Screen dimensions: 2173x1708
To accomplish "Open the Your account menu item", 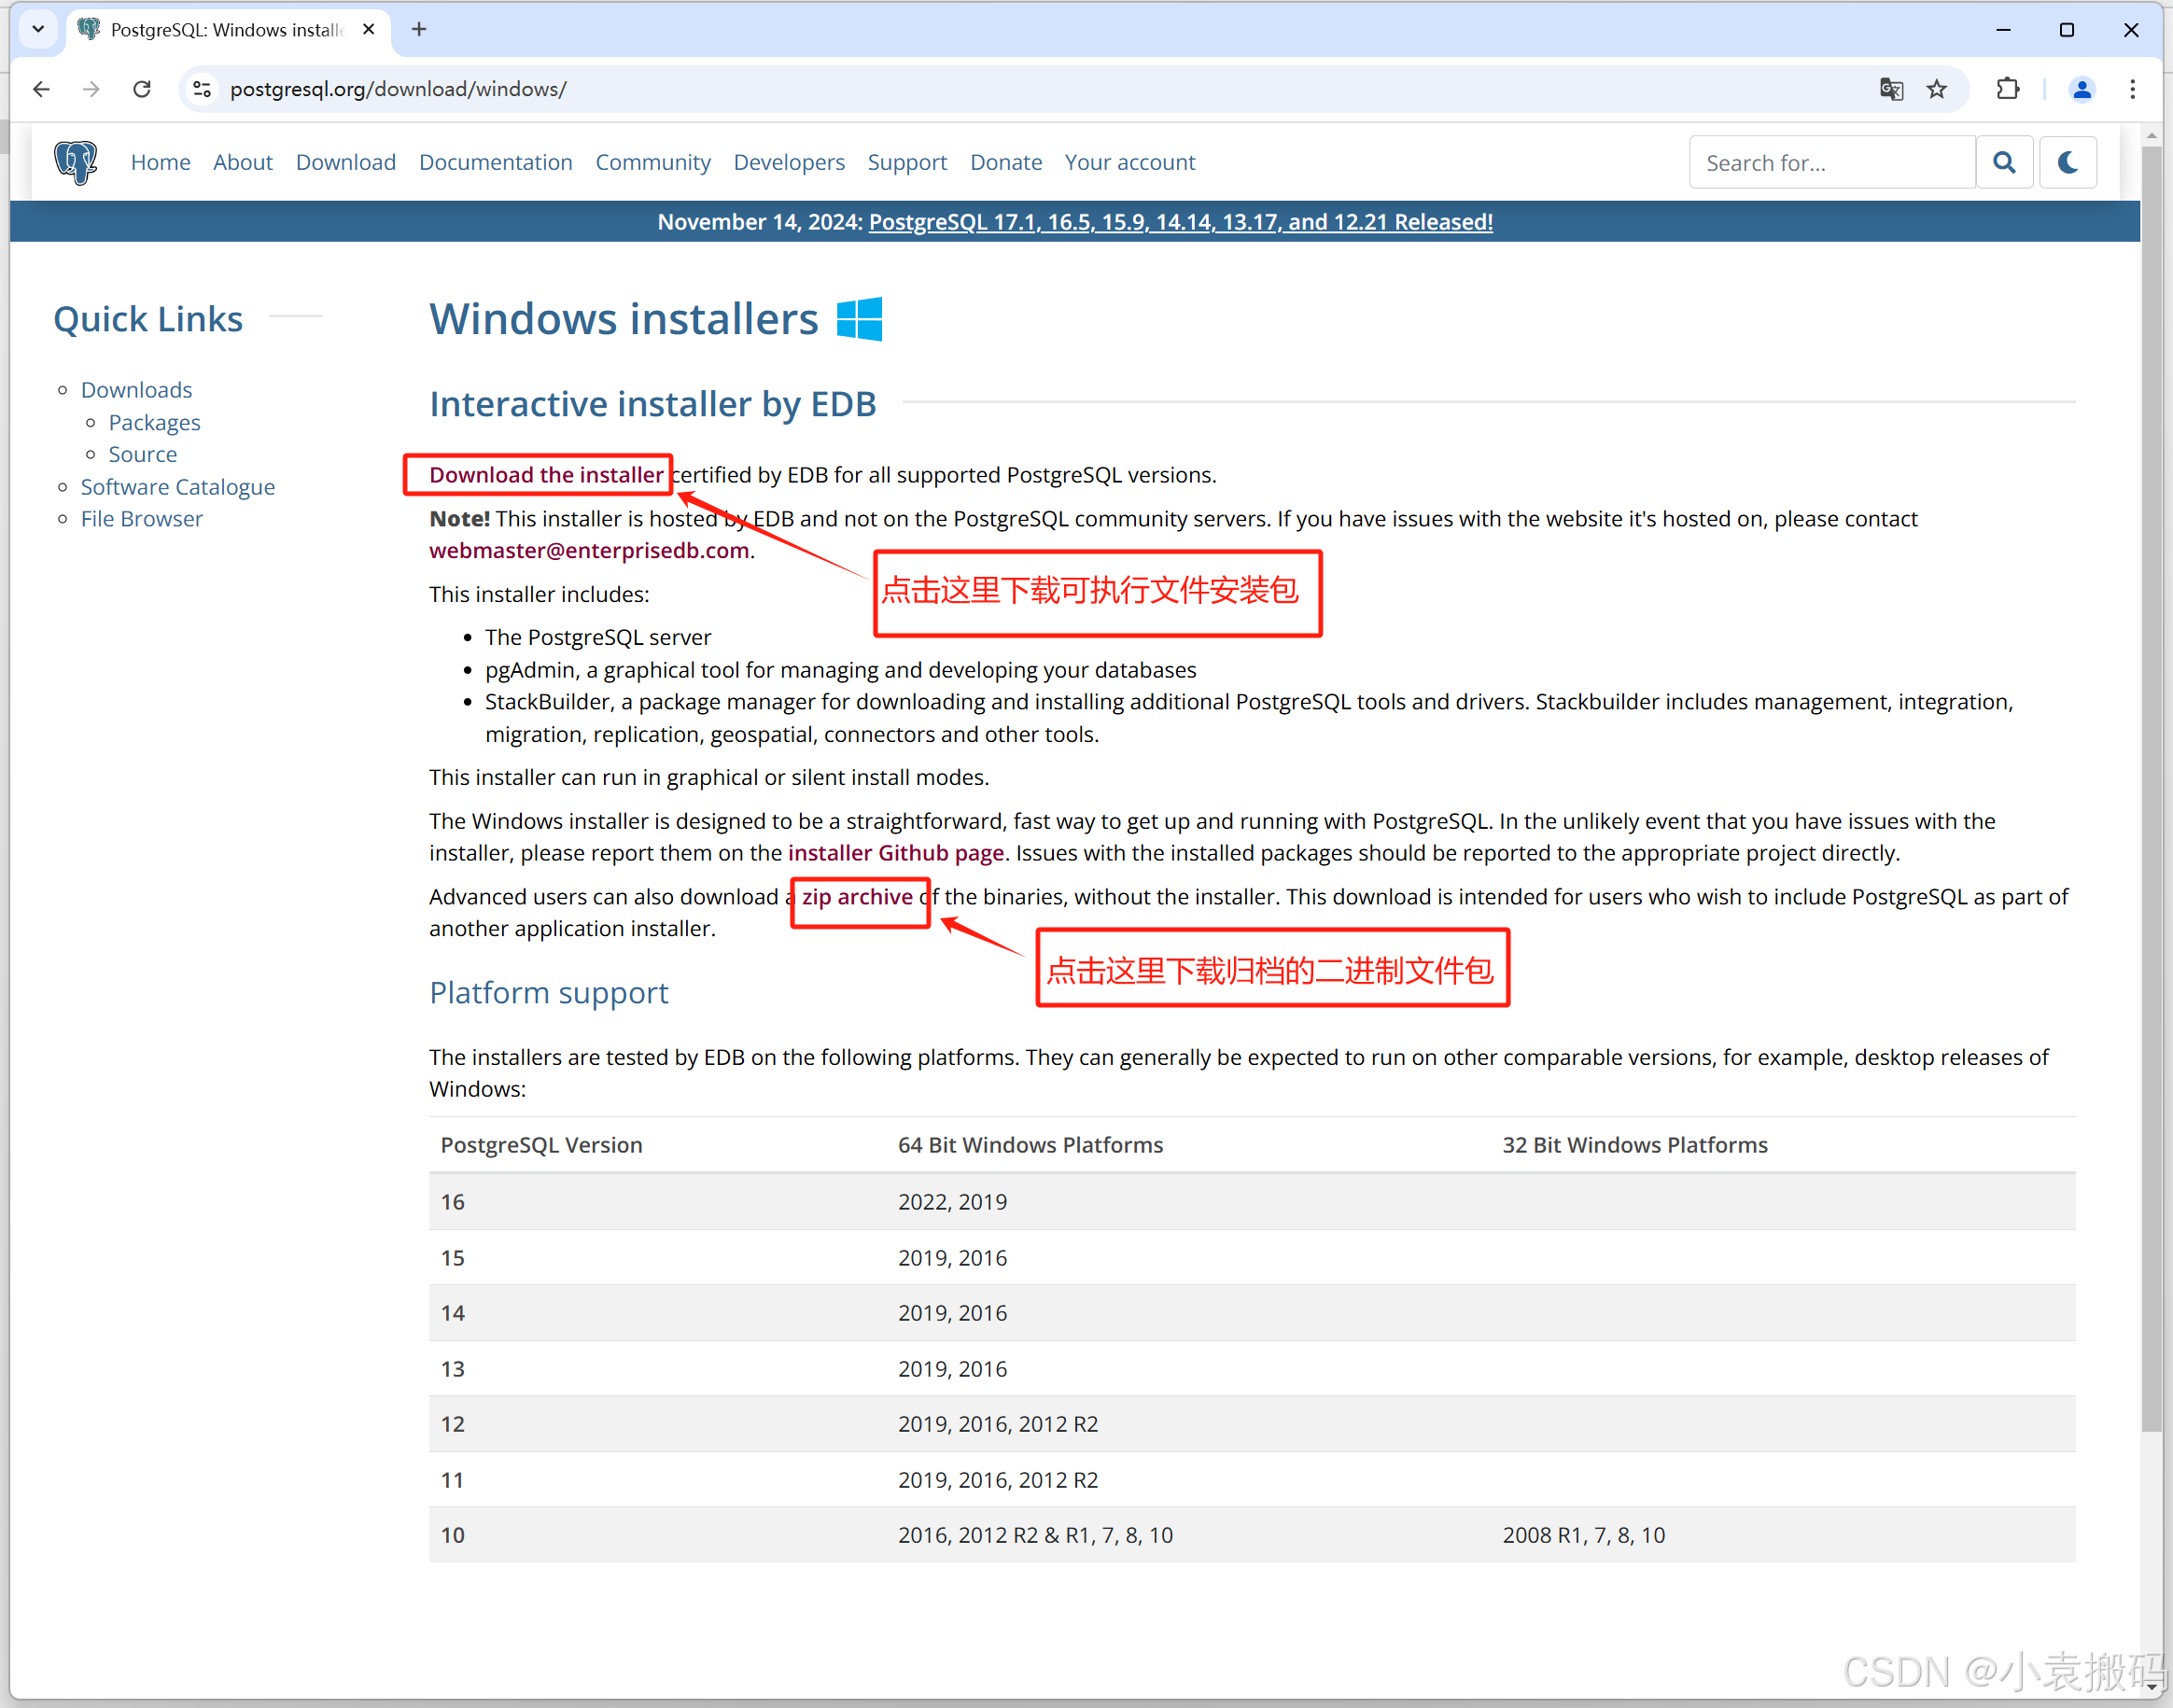I will (1130, 162).
